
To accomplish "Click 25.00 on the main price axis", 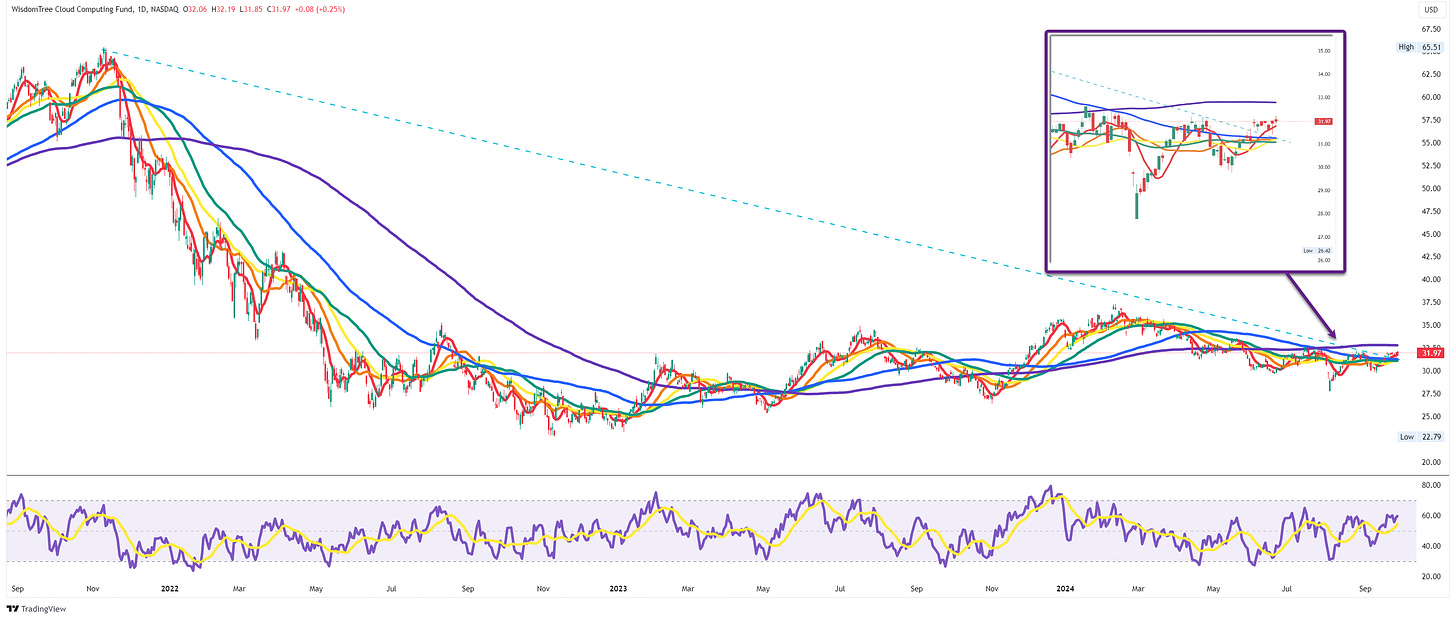I will 1432,416.
